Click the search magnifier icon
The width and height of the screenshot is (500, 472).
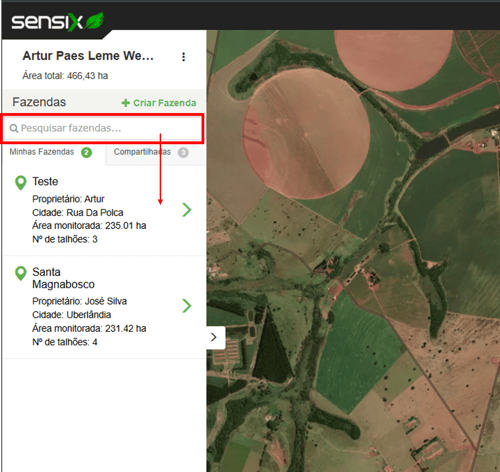(x=14, y=128)
